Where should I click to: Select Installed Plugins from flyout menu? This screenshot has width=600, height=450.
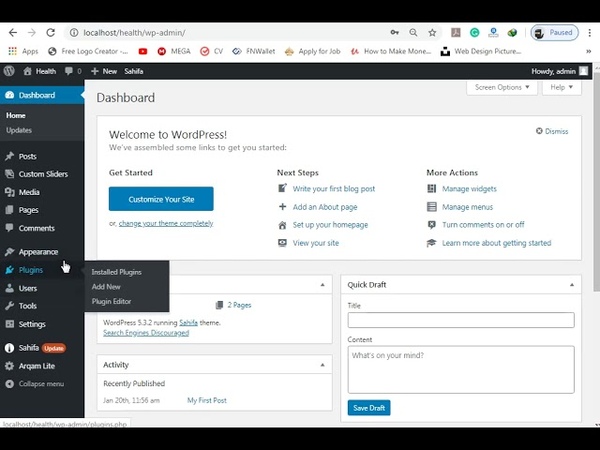pos(116,272)
